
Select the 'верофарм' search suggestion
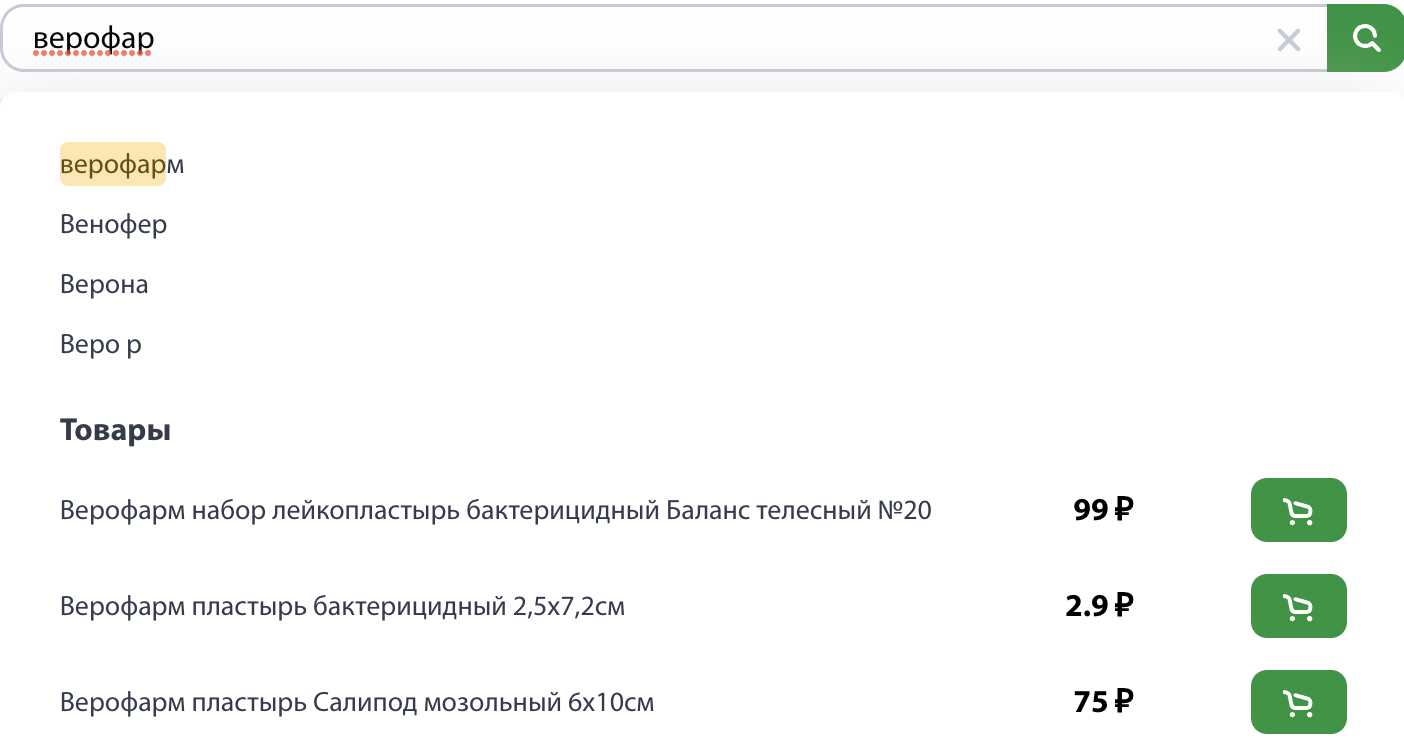(122, 164)
